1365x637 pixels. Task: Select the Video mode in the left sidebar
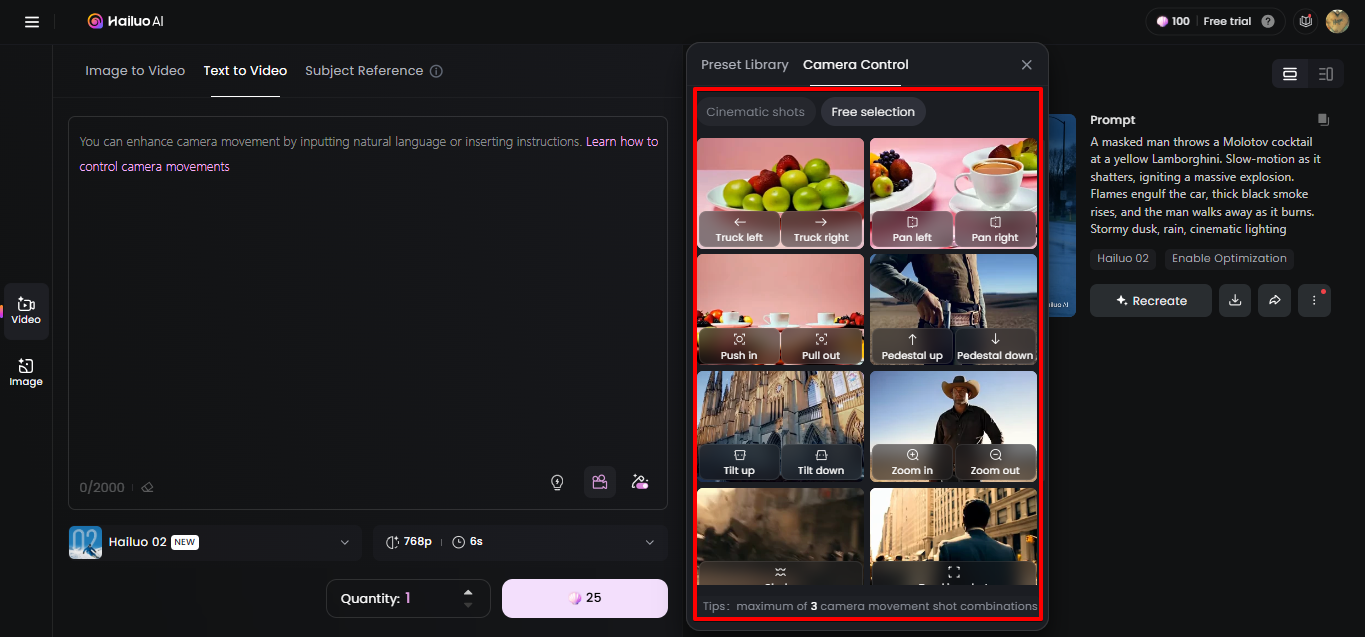[26, 311]
